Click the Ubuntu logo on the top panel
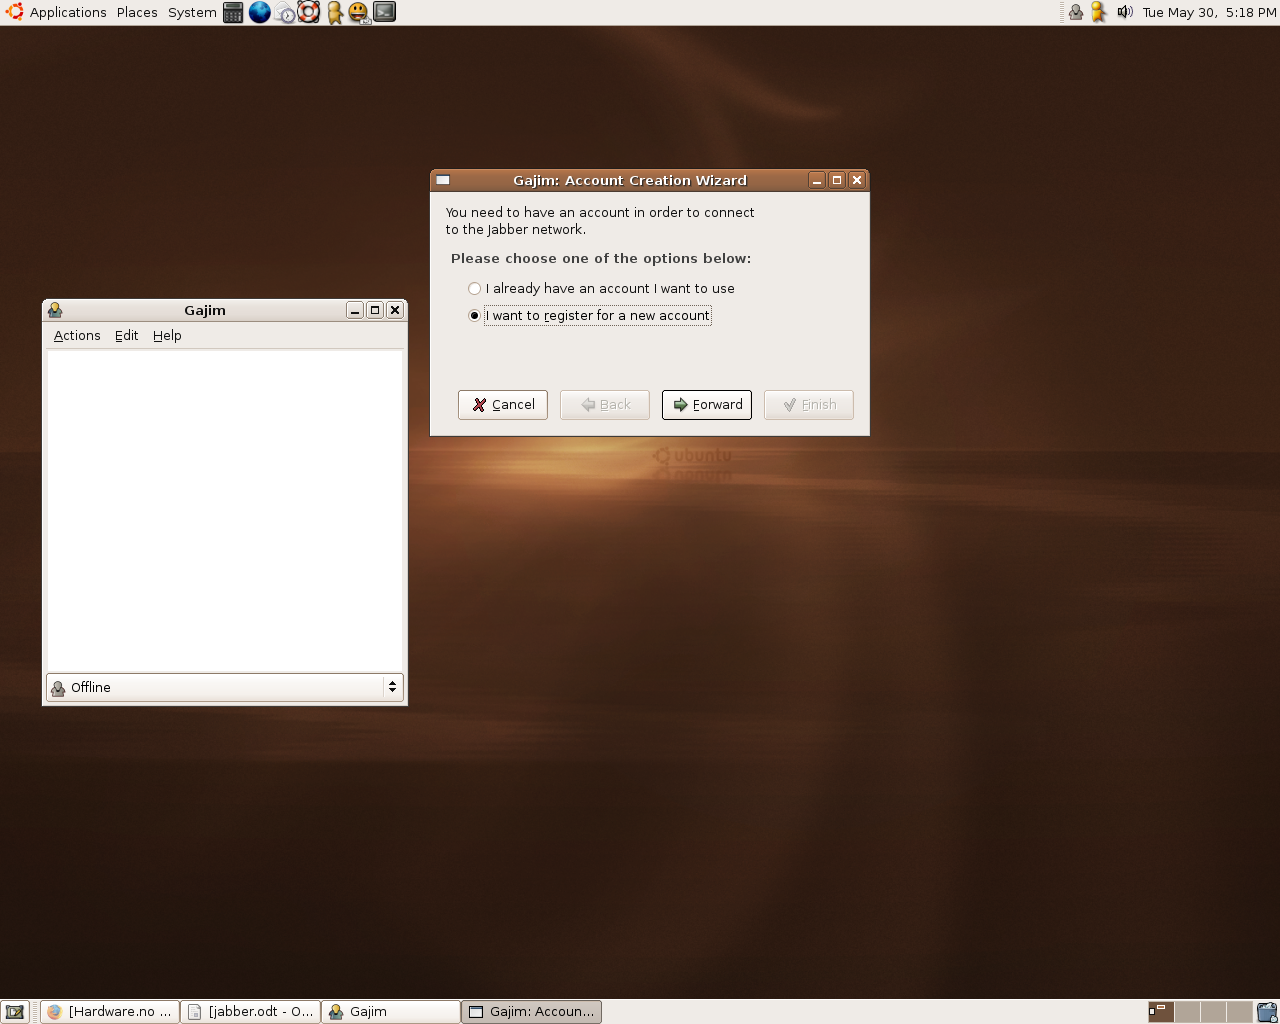 [x=14, y=12]
